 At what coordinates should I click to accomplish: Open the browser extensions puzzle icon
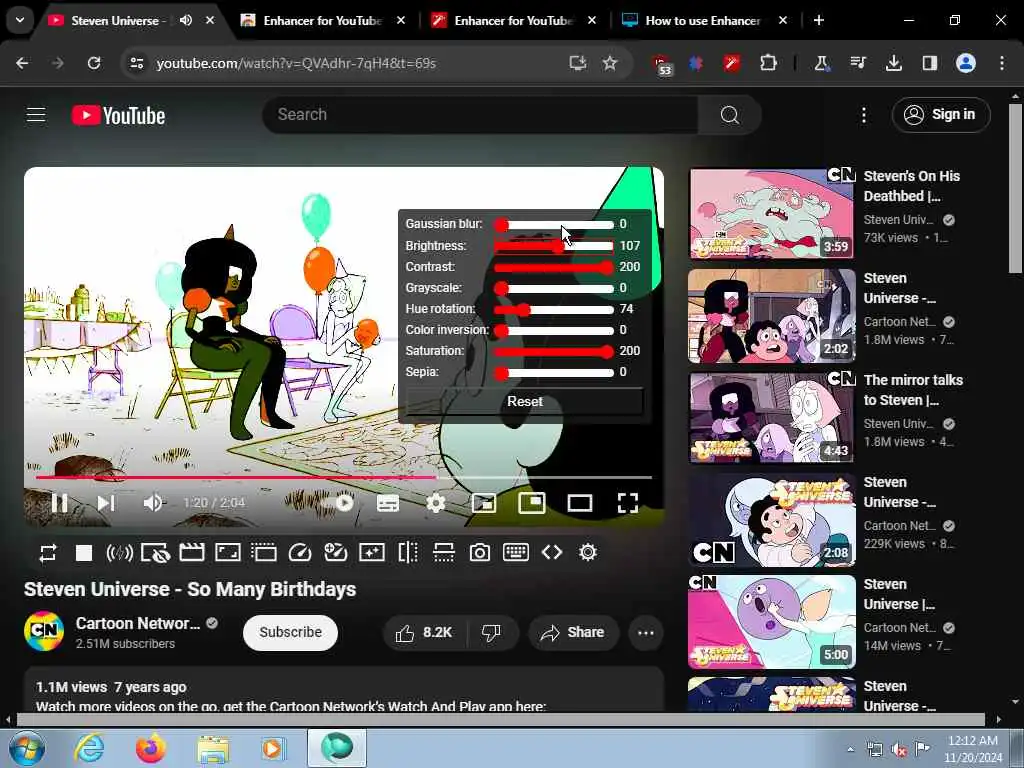tap(768, 63)
